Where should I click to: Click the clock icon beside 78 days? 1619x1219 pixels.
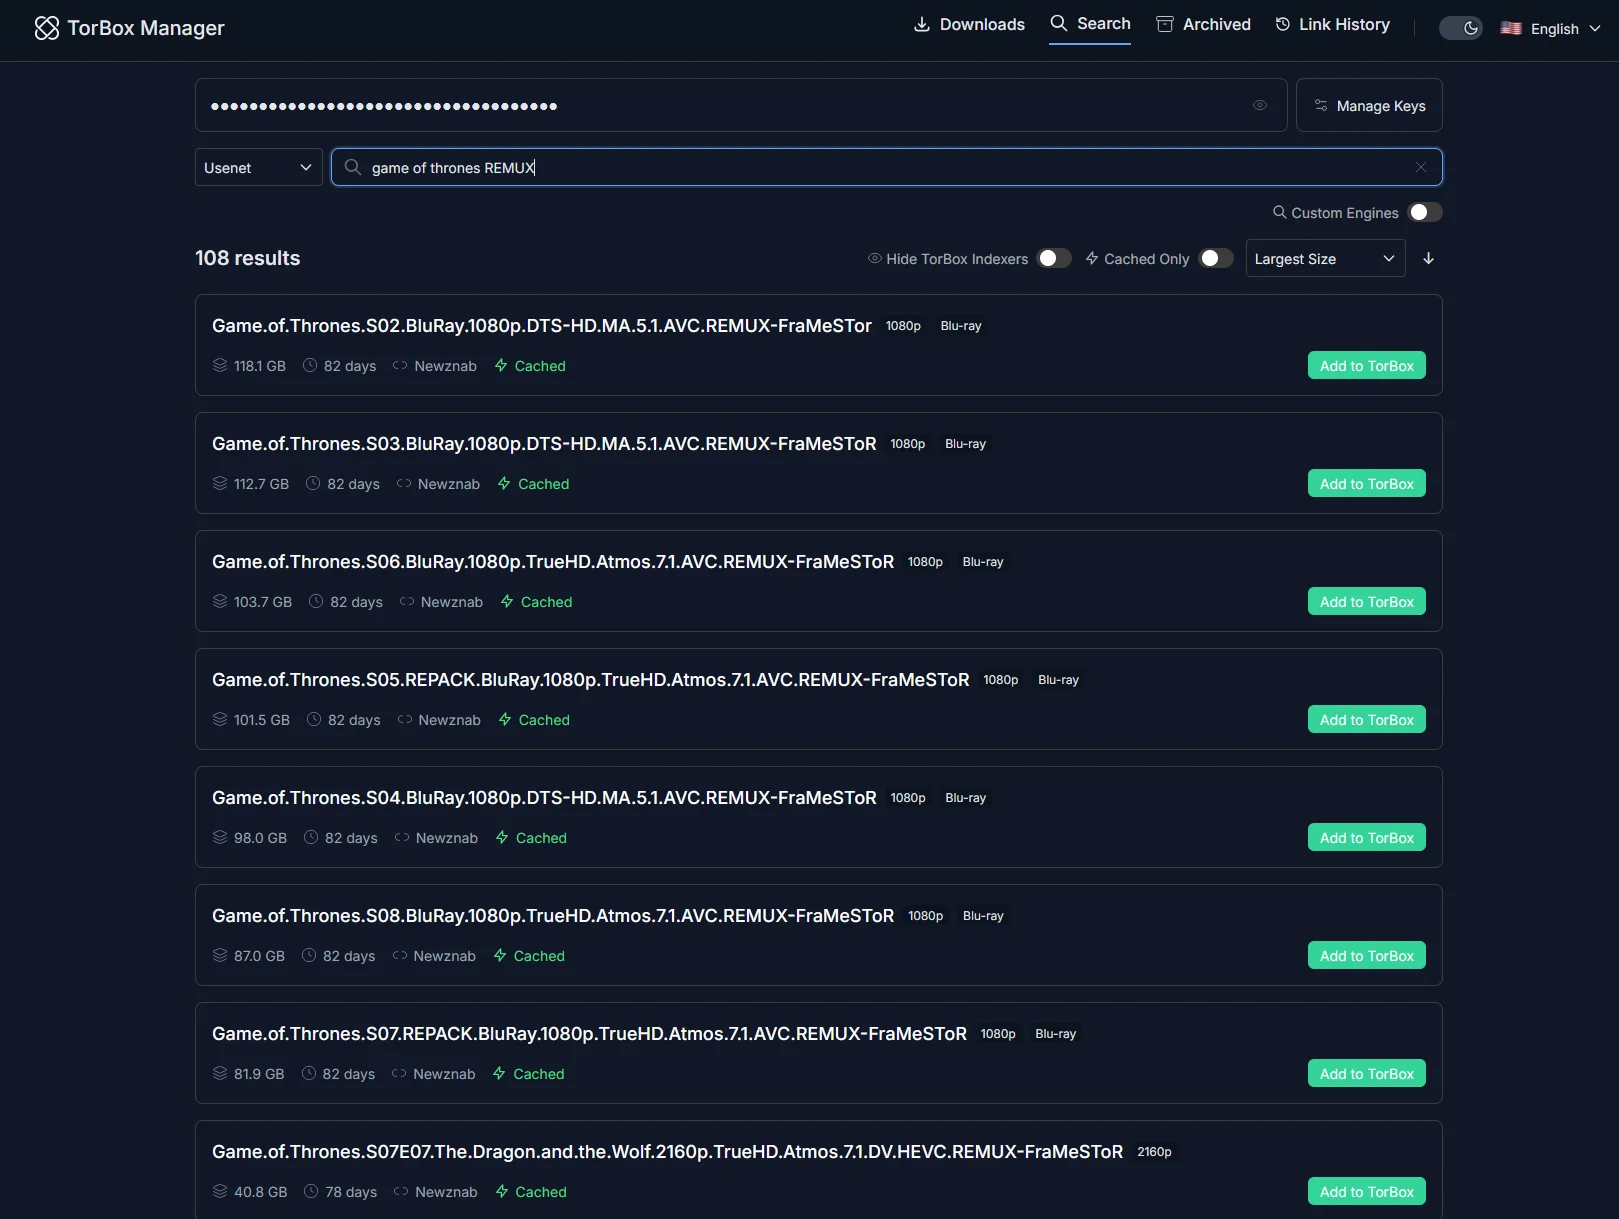[x=311, y=1191]
